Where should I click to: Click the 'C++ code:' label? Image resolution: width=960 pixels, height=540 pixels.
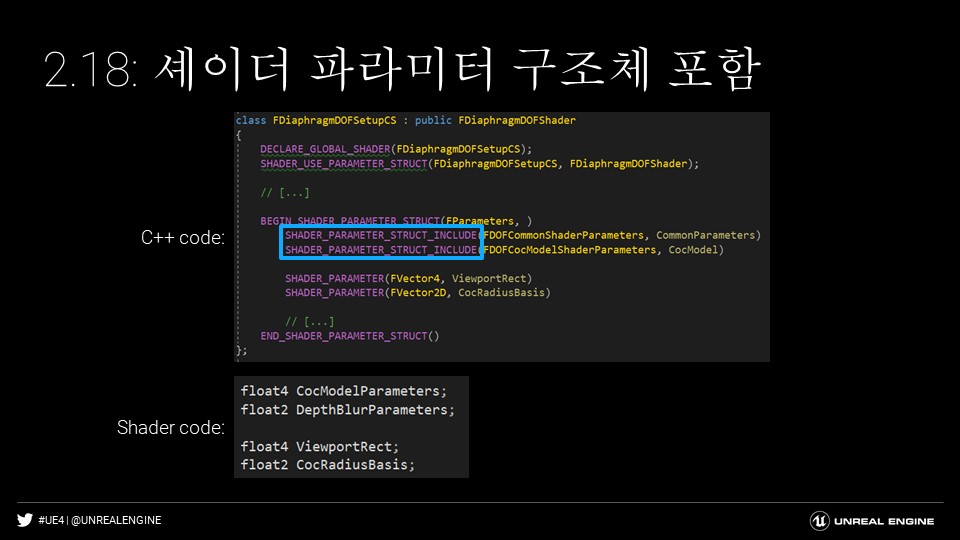[182, 238]
